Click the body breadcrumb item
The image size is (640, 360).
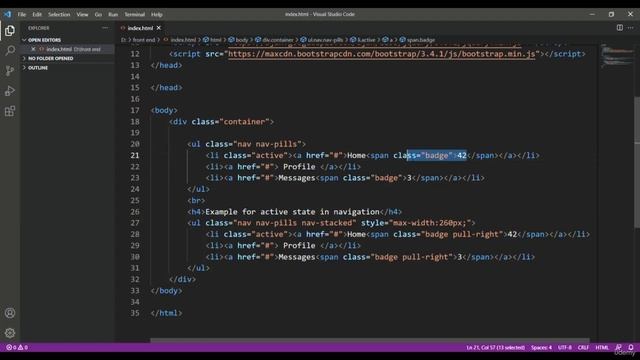point(238,40)
